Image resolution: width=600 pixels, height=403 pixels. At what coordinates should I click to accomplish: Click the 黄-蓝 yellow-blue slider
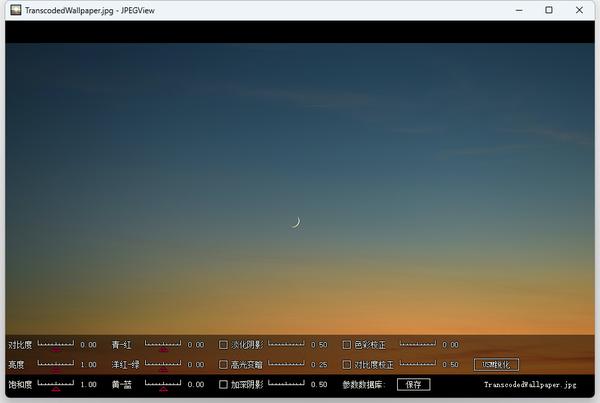coord(163,384)
